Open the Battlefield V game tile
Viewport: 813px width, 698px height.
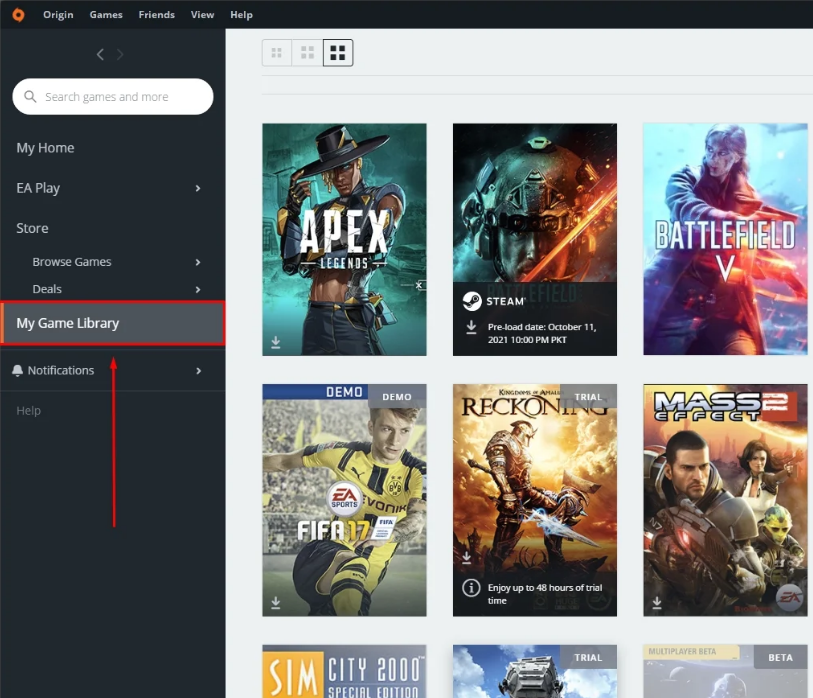tap(725, 239)
